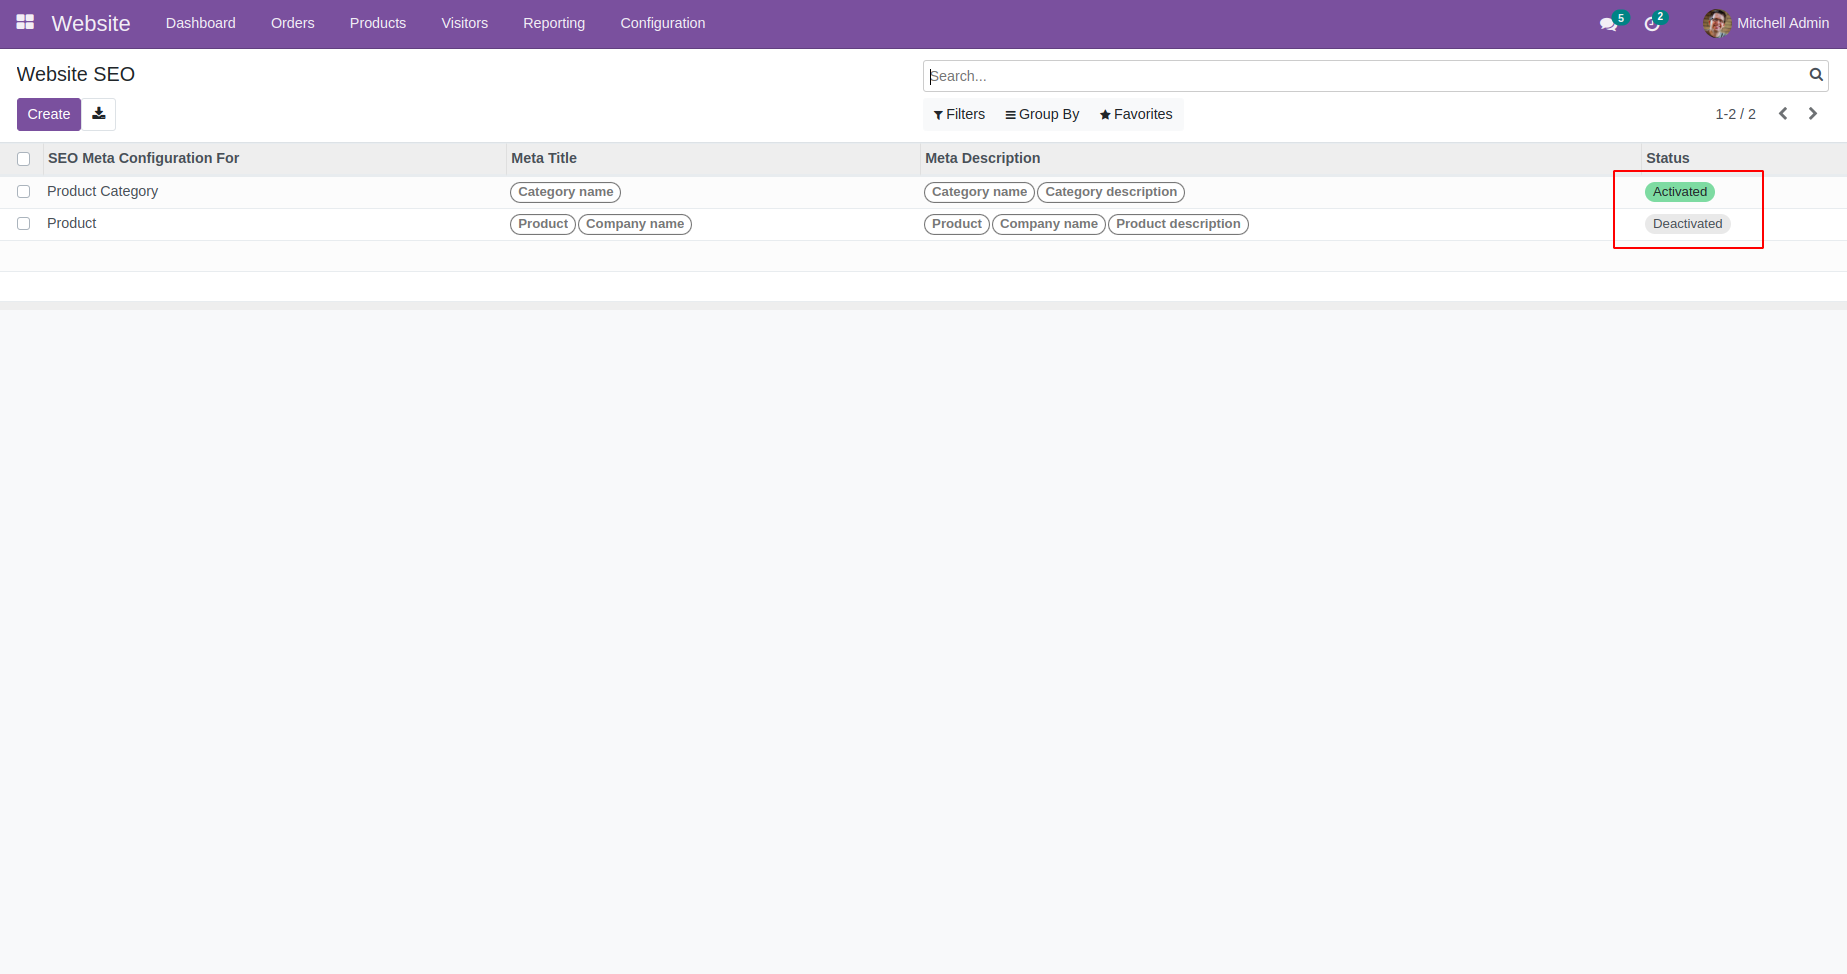This screenshot has width=1847, height=974.
Task: Open the Favorites dropdown
Action: click(1136, 114)
